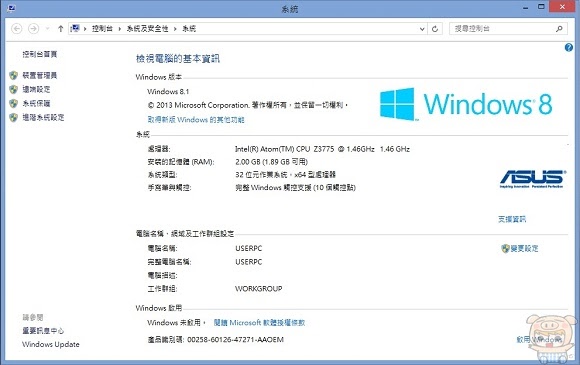
Task: Click the ASUS logo image
Action: click(532, 179)
